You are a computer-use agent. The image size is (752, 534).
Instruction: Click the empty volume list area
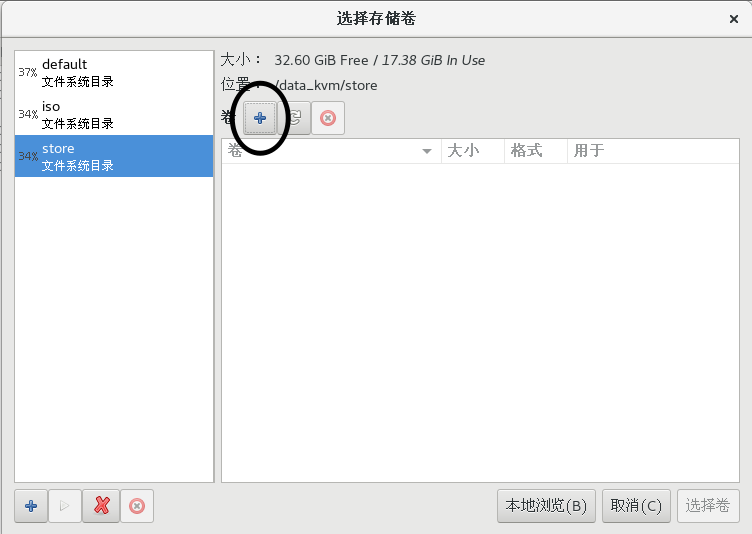coord(480,320)
